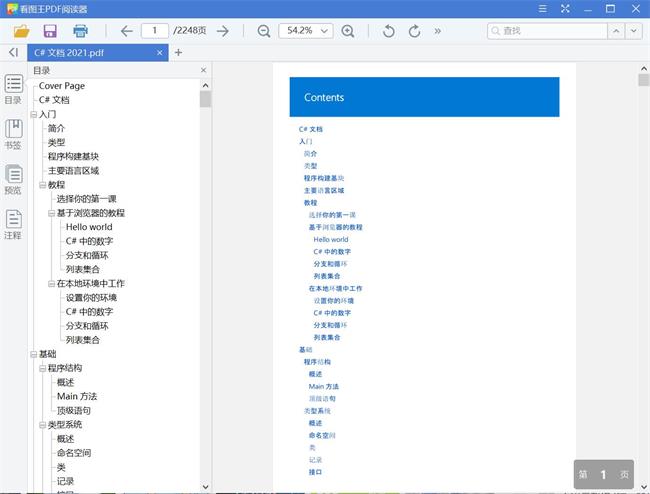Screen dimensions: 650x494
Task: Go to the previous page arrow
Action: [x=126, y=31]
